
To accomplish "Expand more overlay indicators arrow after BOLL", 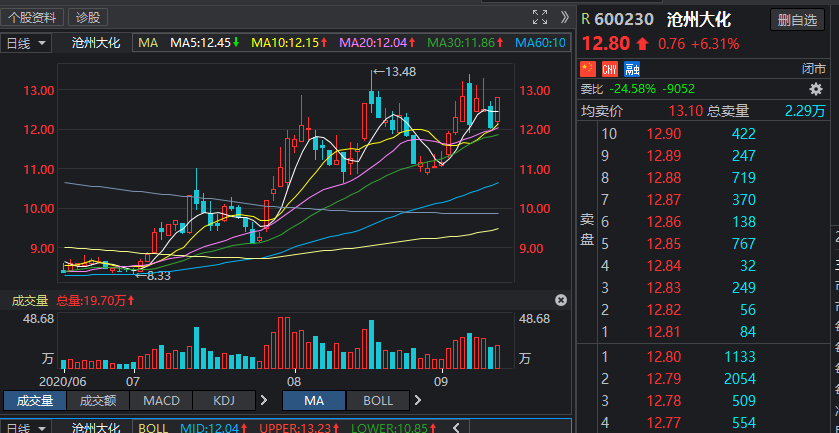I will coord(422,400).
